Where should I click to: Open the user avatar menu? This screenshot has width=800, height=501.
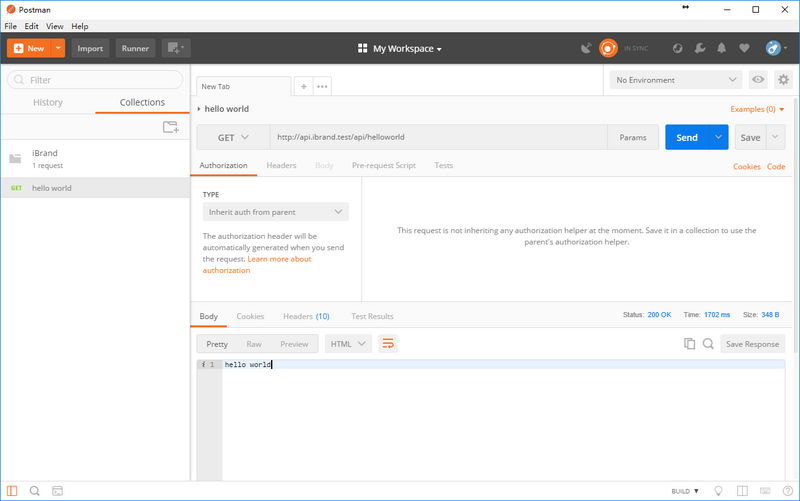click(x=776, y=48)
